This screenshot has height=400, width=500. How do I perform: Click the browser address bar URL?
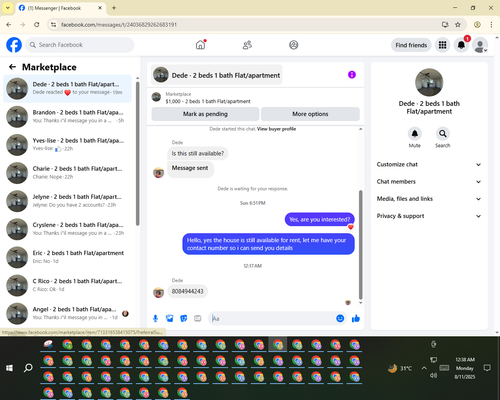point(119,25)
